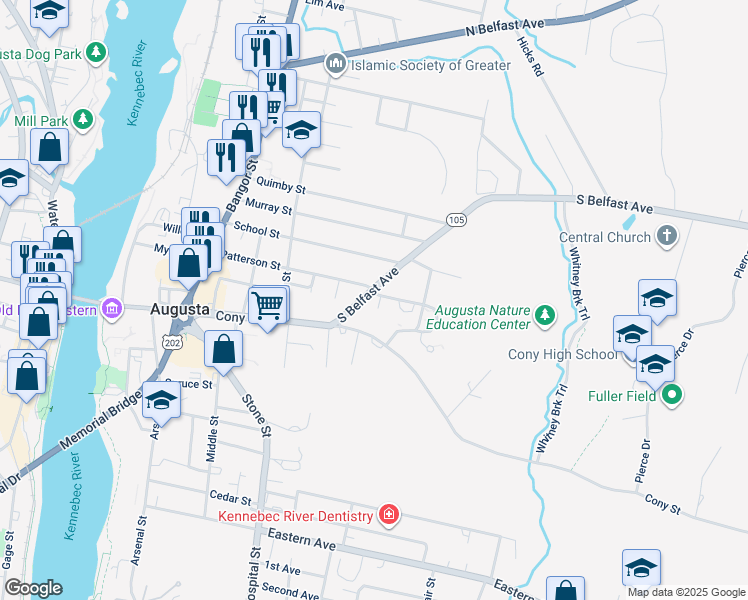
Task: Click the Central Church cross icon
Action: click(666, 236)
